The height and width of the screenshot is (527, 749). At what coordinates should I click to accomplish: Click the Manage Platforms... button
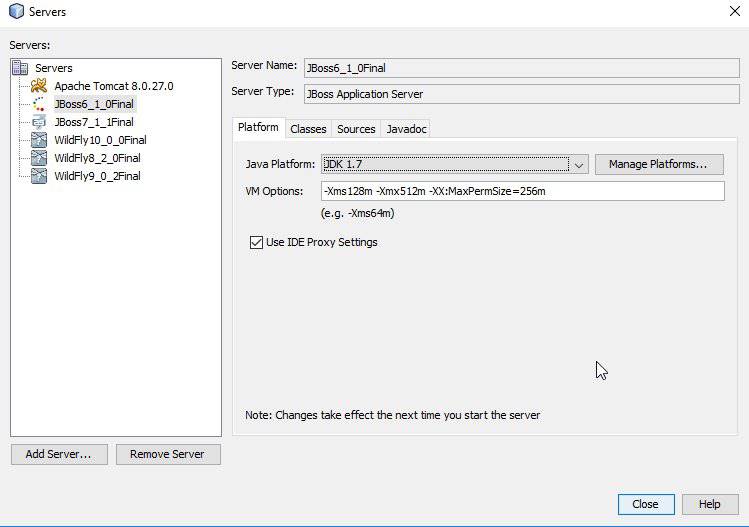659,164
